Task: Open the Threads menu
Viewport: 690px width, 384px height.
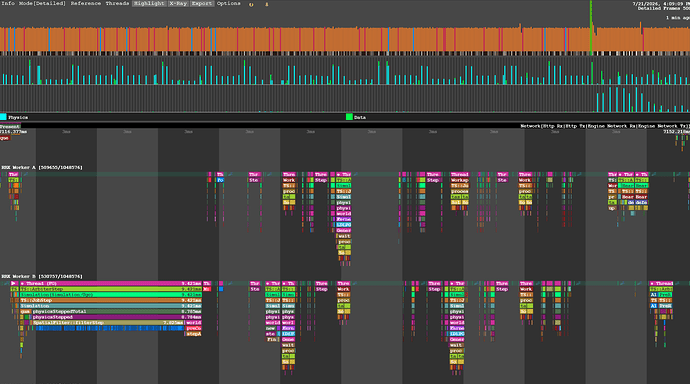Action: (117, 3)
